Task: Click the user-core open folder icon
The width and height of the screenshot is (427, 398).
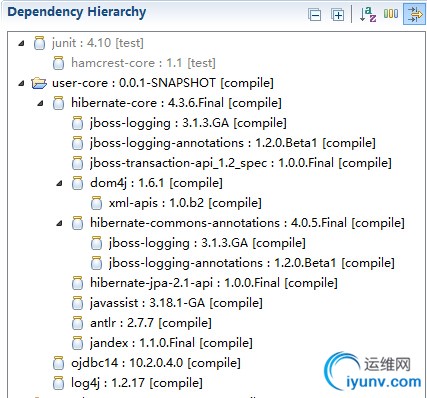Action: 39,83
